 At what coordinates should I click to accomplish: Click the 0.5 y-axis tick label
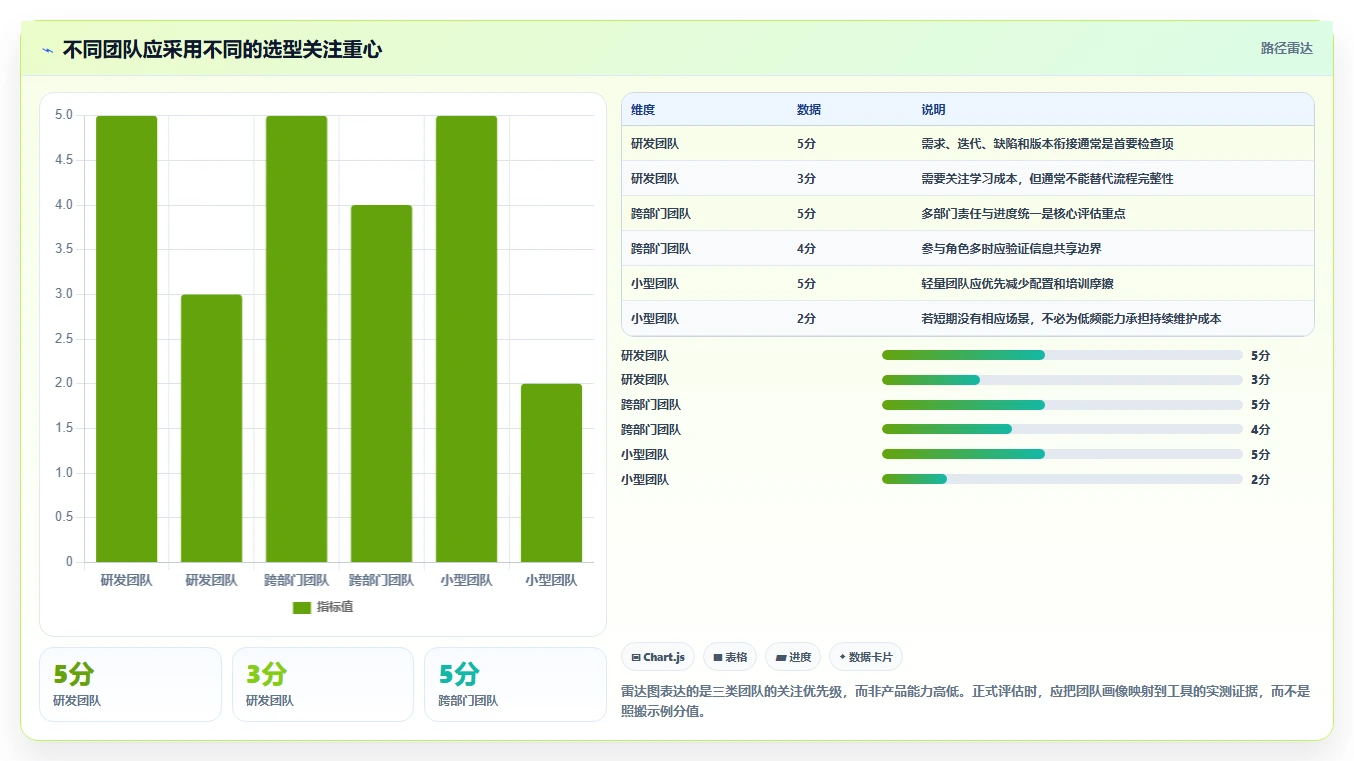click(64, 517)
